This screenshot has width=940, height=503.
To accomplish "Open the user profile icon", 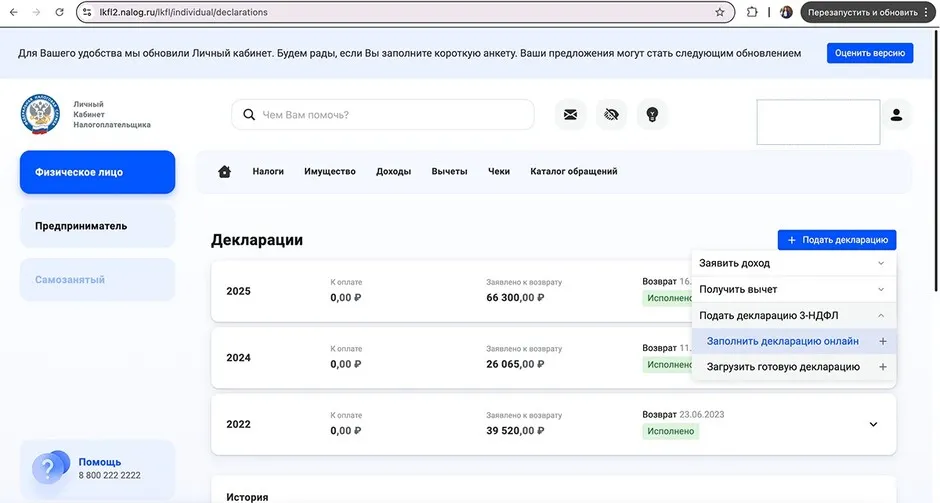I will pyautogui.click(x=896, y=115).
